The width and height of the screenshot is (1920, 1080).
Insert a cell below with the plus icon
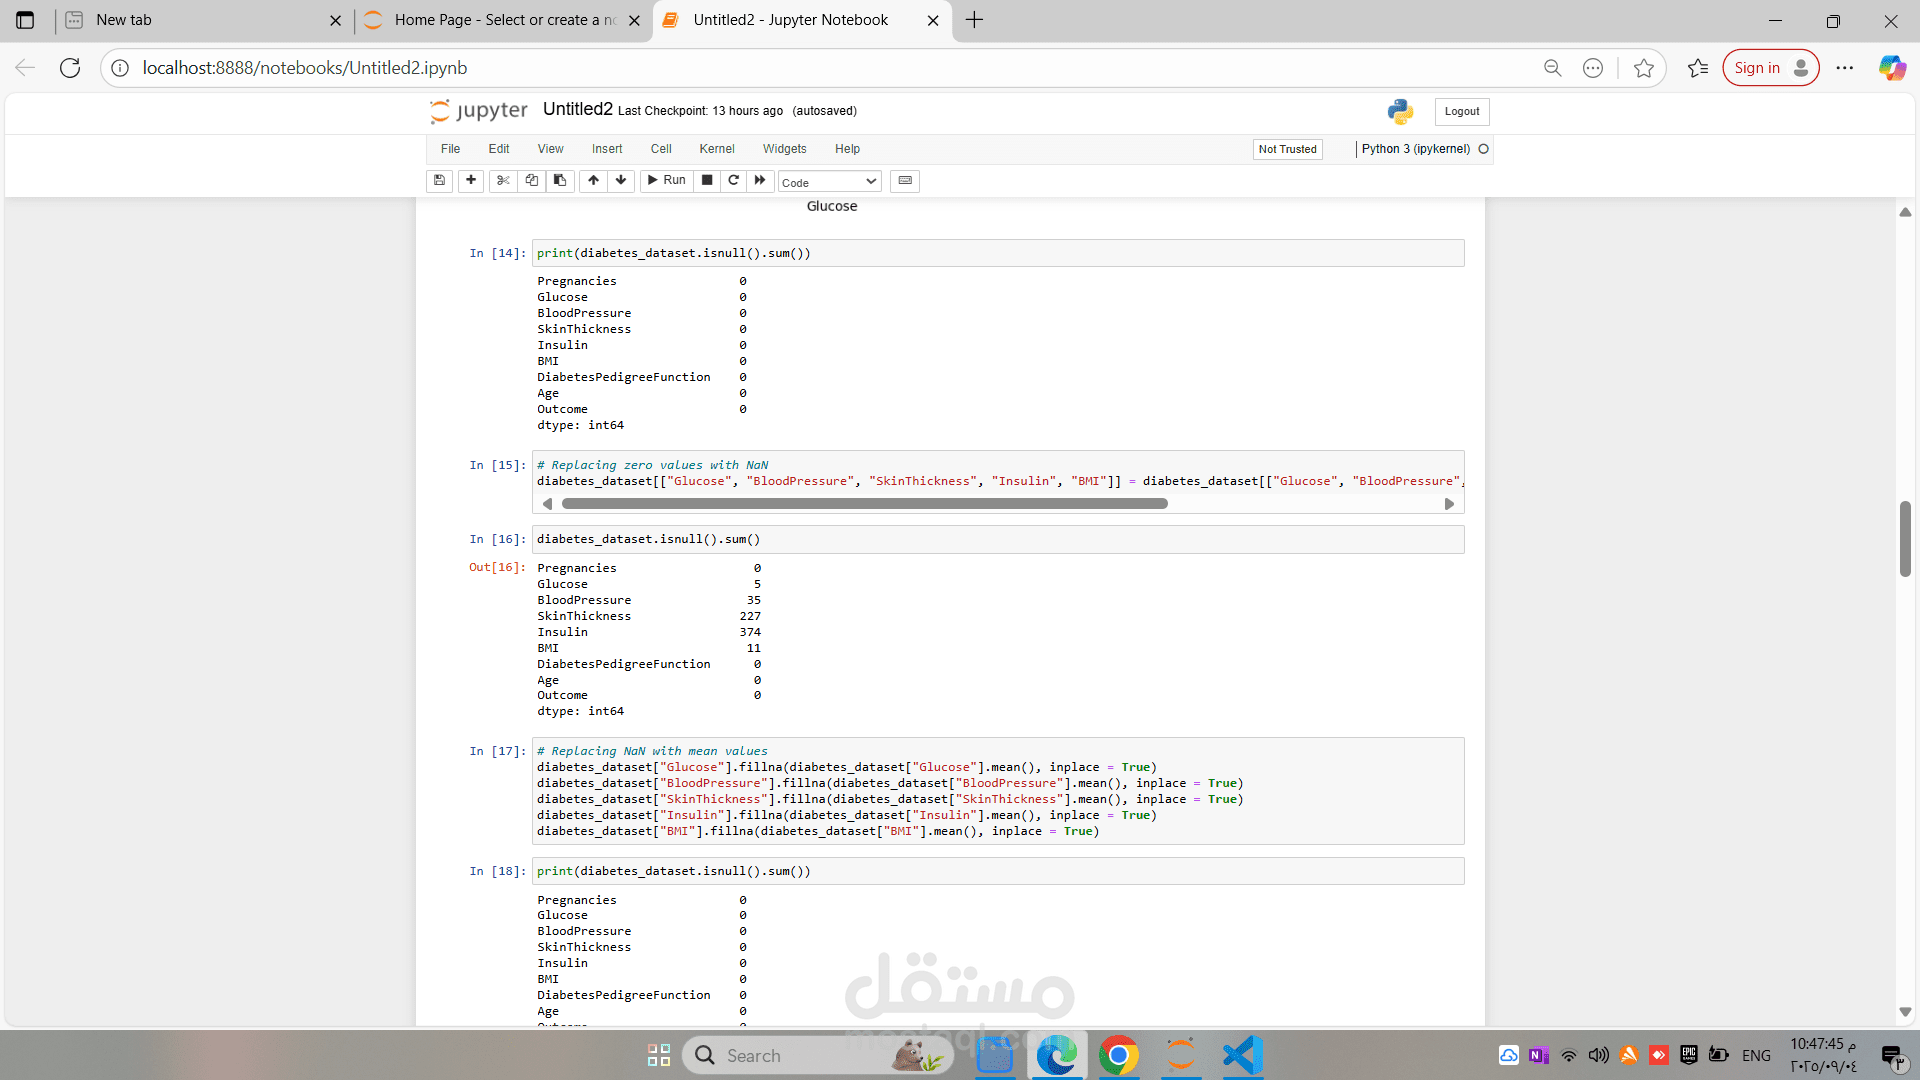[x=471, y=180]
